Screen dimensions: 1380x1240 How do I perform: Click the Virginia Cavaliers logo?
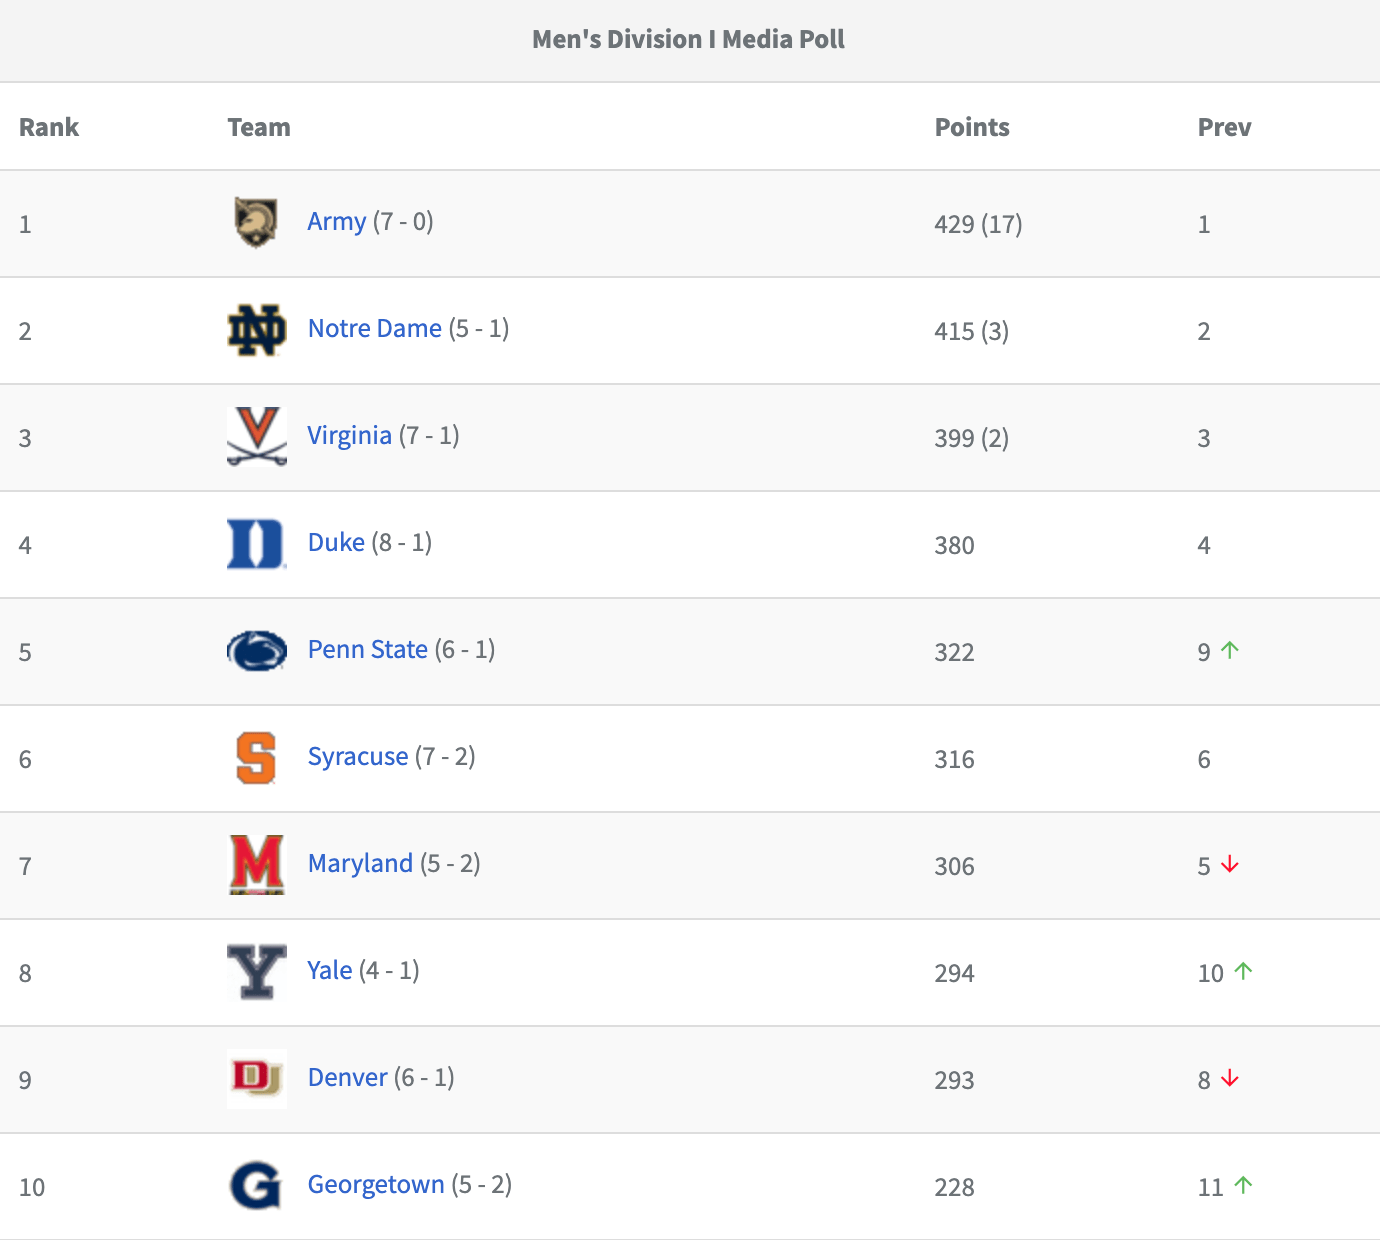(x=257, y=437)
